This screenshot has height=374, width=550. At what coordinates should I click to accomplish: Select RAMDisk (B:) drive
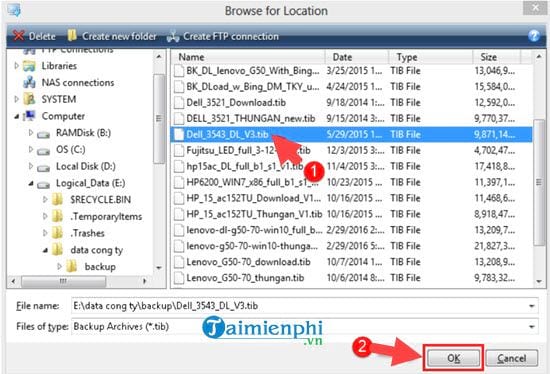(x=83, y=133)
